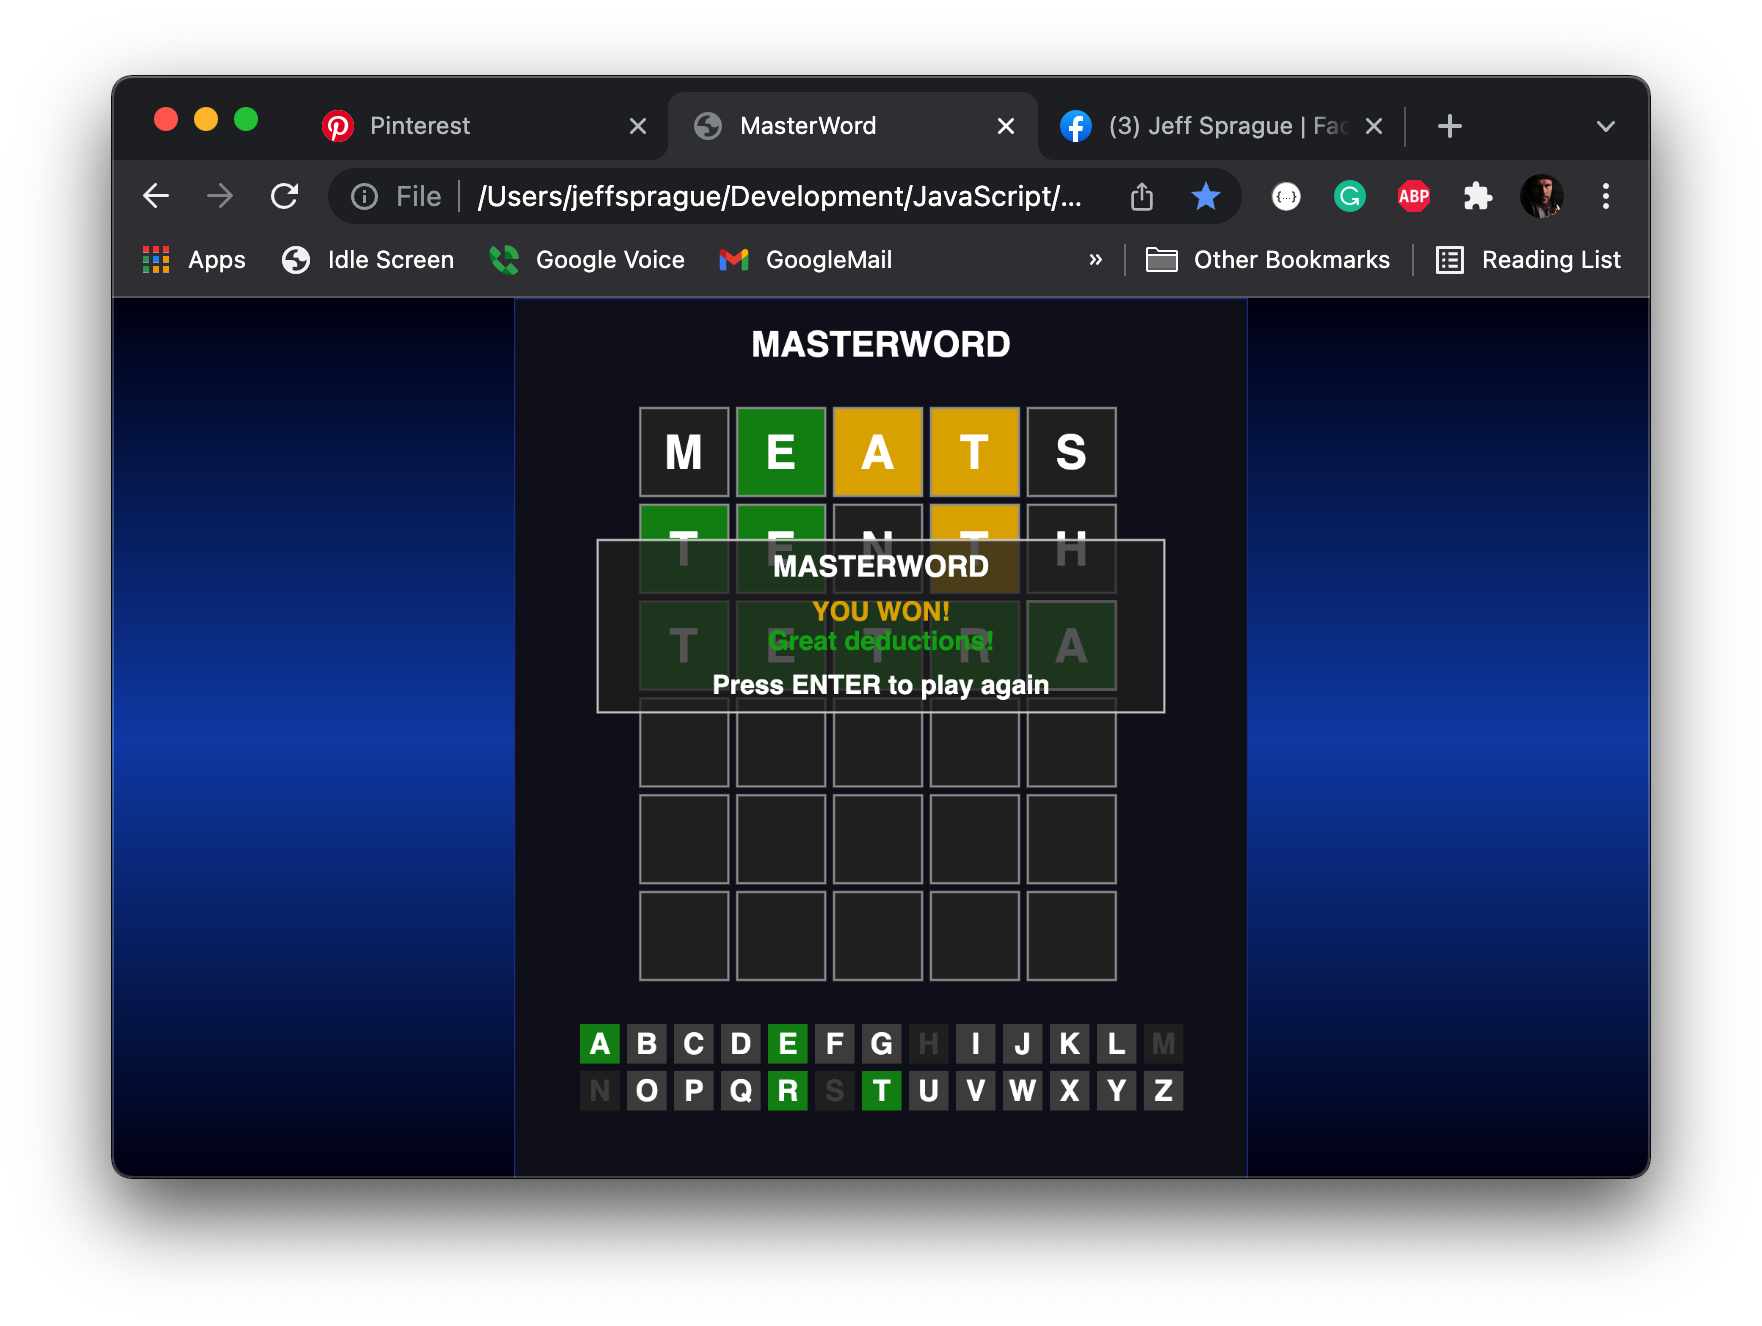
Task: Click the share icon in address bar
Action: [x=1142, y=196]
